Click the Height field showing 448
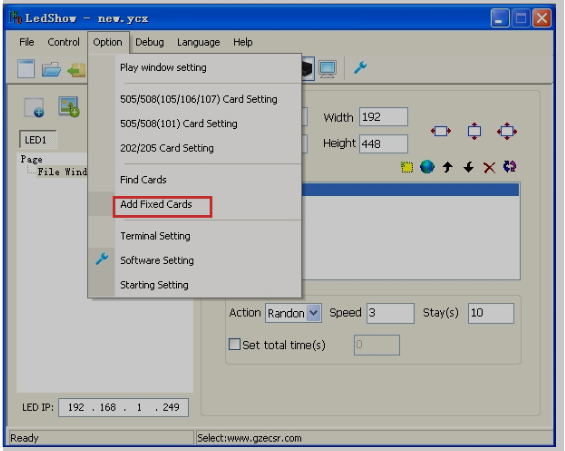Screen dimensions: 565x451 click(383, 144)
